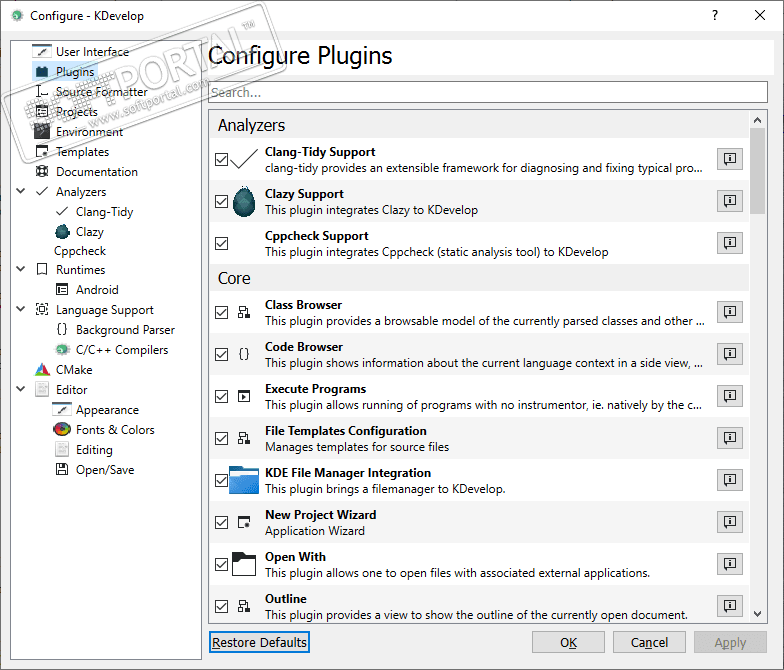The width and height of the screenshot is (784, 670).
Task: Toggle the Outline plugin checkbox
Action: click(222, 606)
